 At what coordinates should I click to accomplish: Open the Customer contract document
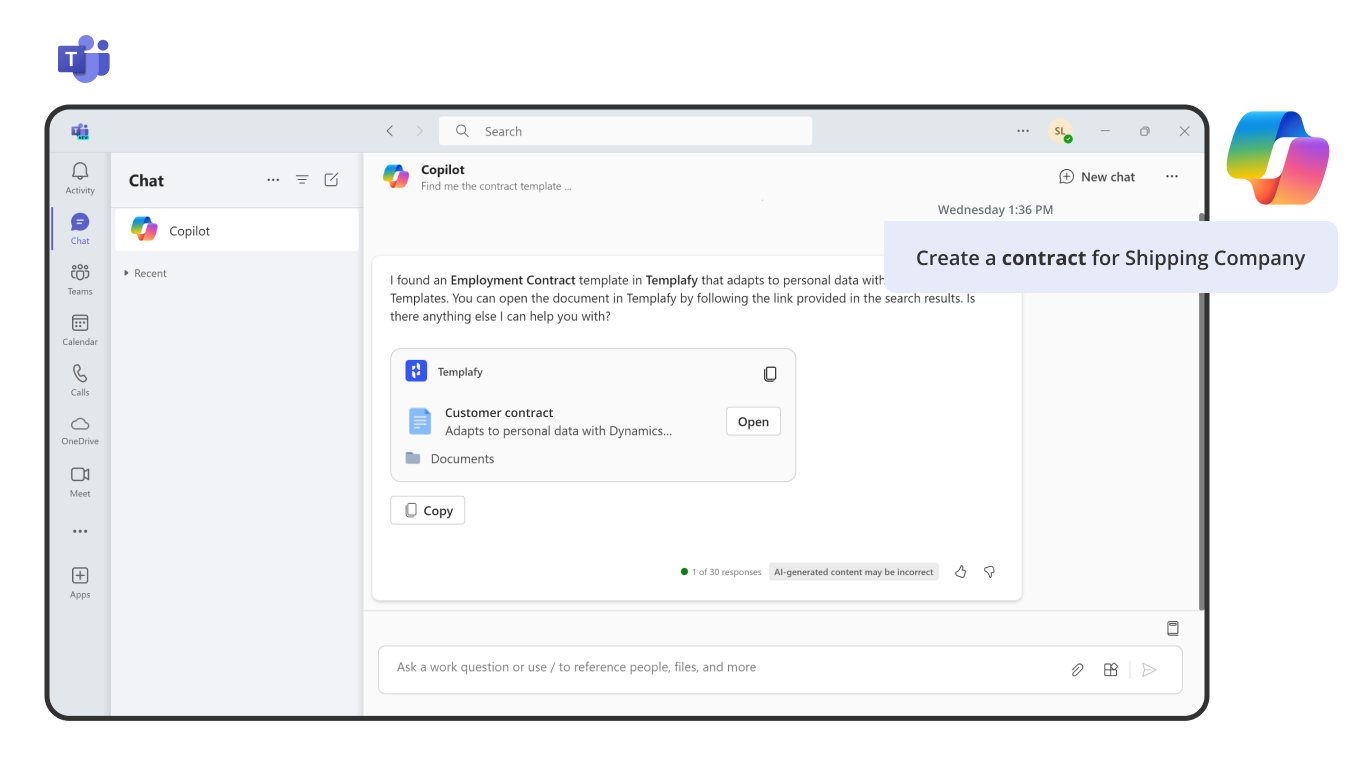tap(753, 422)
